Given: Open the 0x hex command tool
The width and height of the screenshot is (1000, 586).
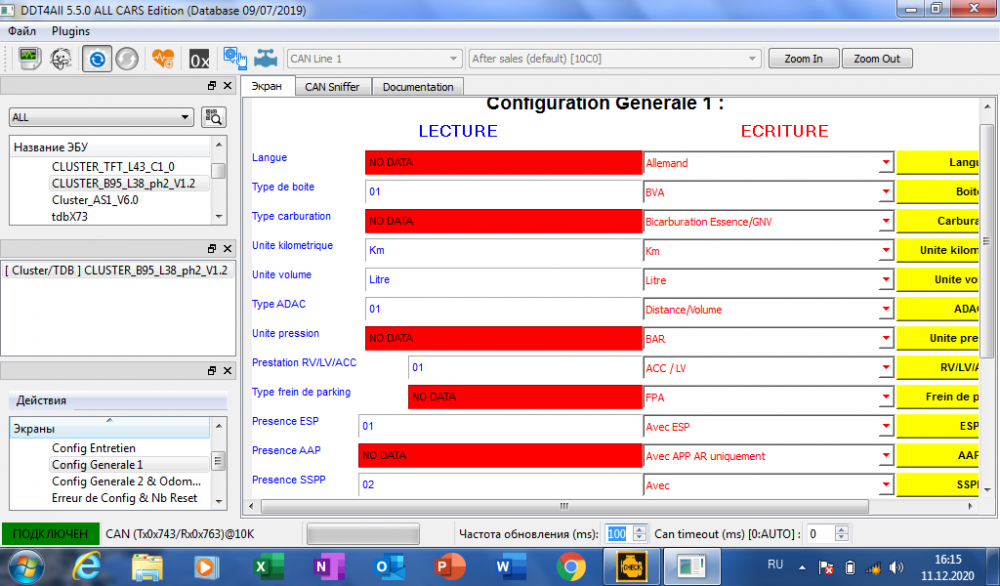Looking at the screenshot, I should click(x=199, y=59).
